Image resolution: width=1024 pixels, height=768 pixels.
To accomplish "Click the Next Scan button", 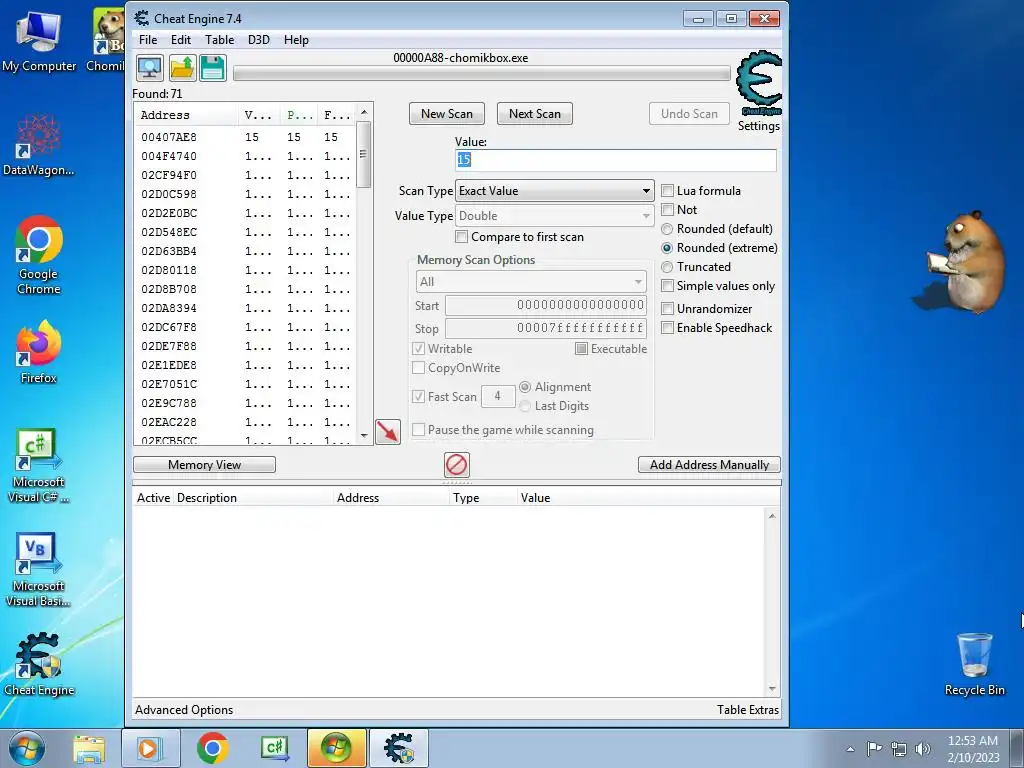I will tap(535, 114).
